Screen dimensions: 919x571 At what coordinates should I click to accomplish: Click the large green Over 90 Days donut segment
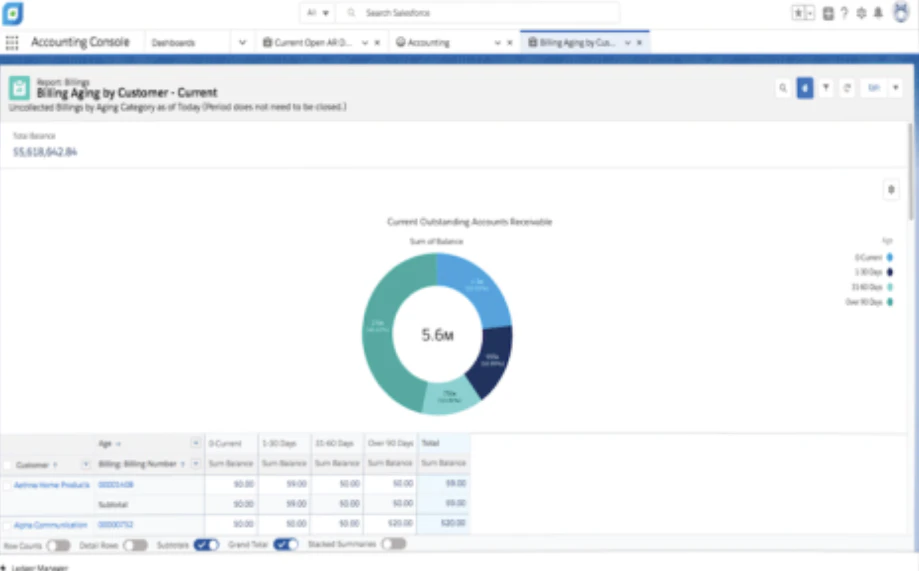pyautogui.click(x=380, y=328)
